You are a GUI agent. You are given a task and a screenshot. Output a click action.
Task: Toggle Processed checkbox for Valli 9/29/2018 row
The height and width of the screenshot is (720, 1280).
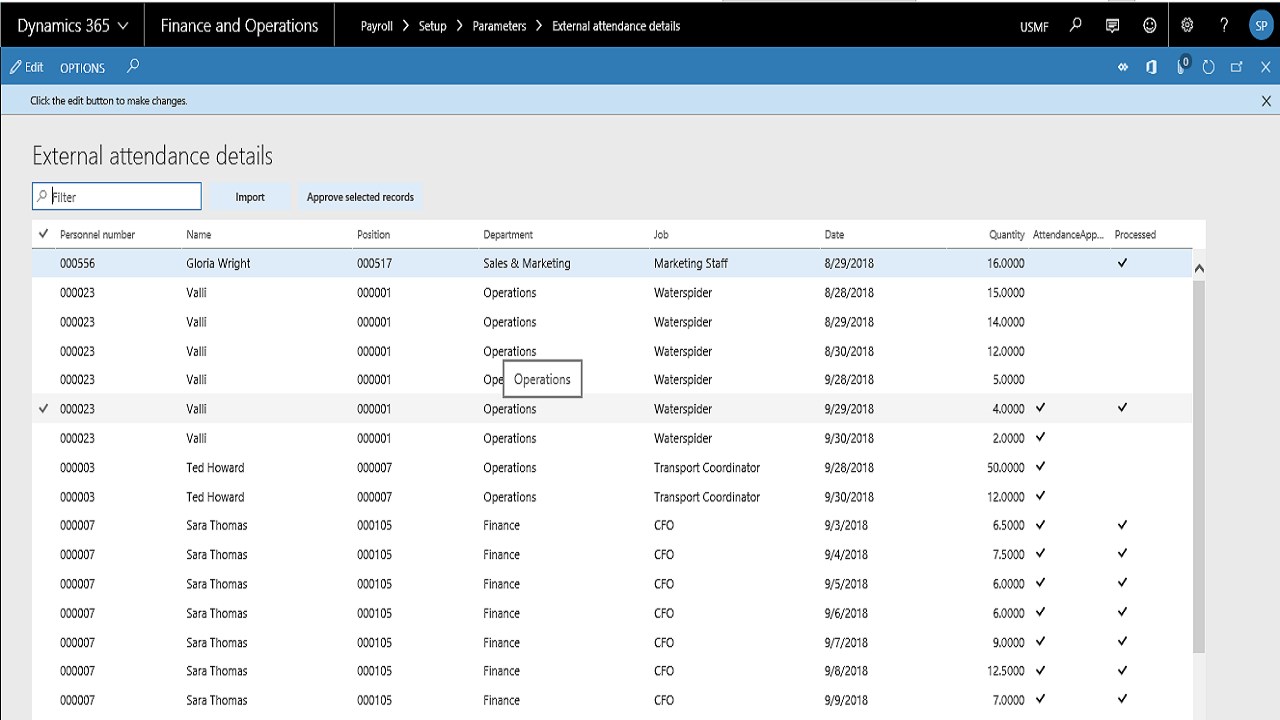pyautogui.click(x=1122, y=408)
